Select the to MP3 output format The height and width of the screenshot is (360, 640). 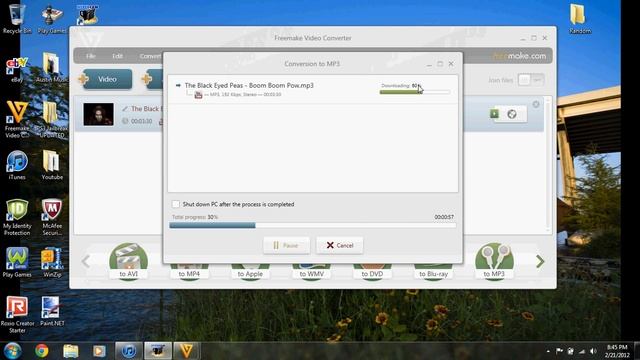494,261
